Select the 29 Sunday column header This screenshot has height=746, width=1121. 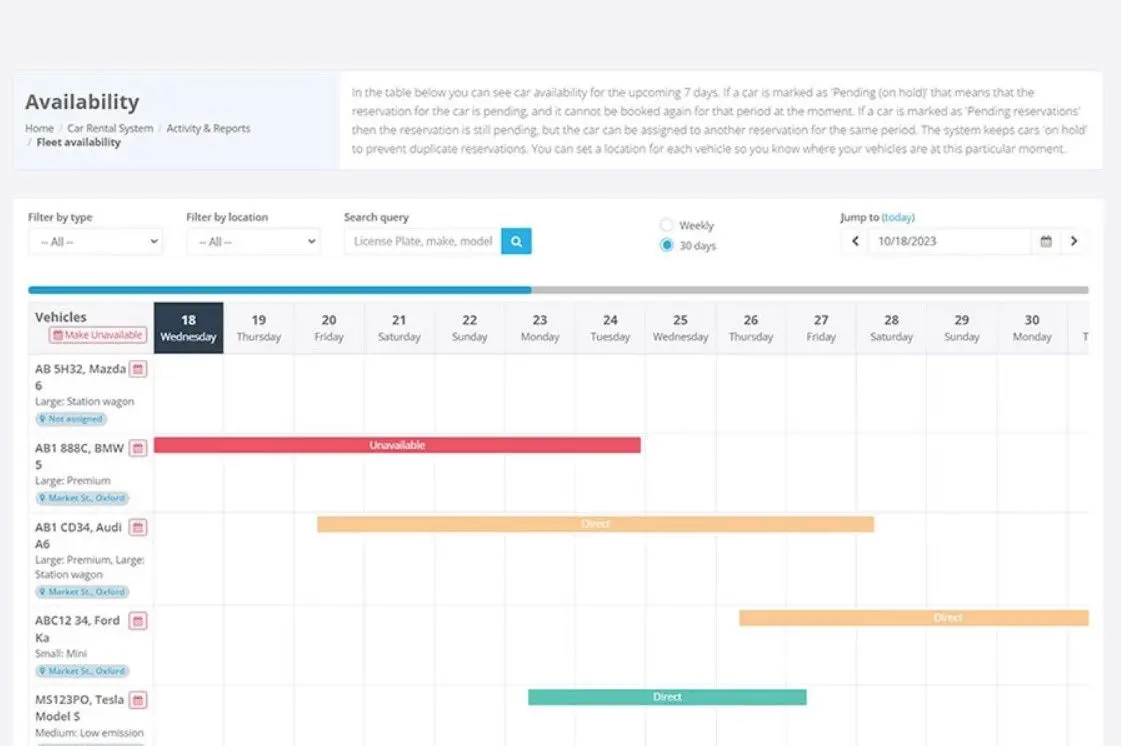pyautogui.click(x=962, y=328)
